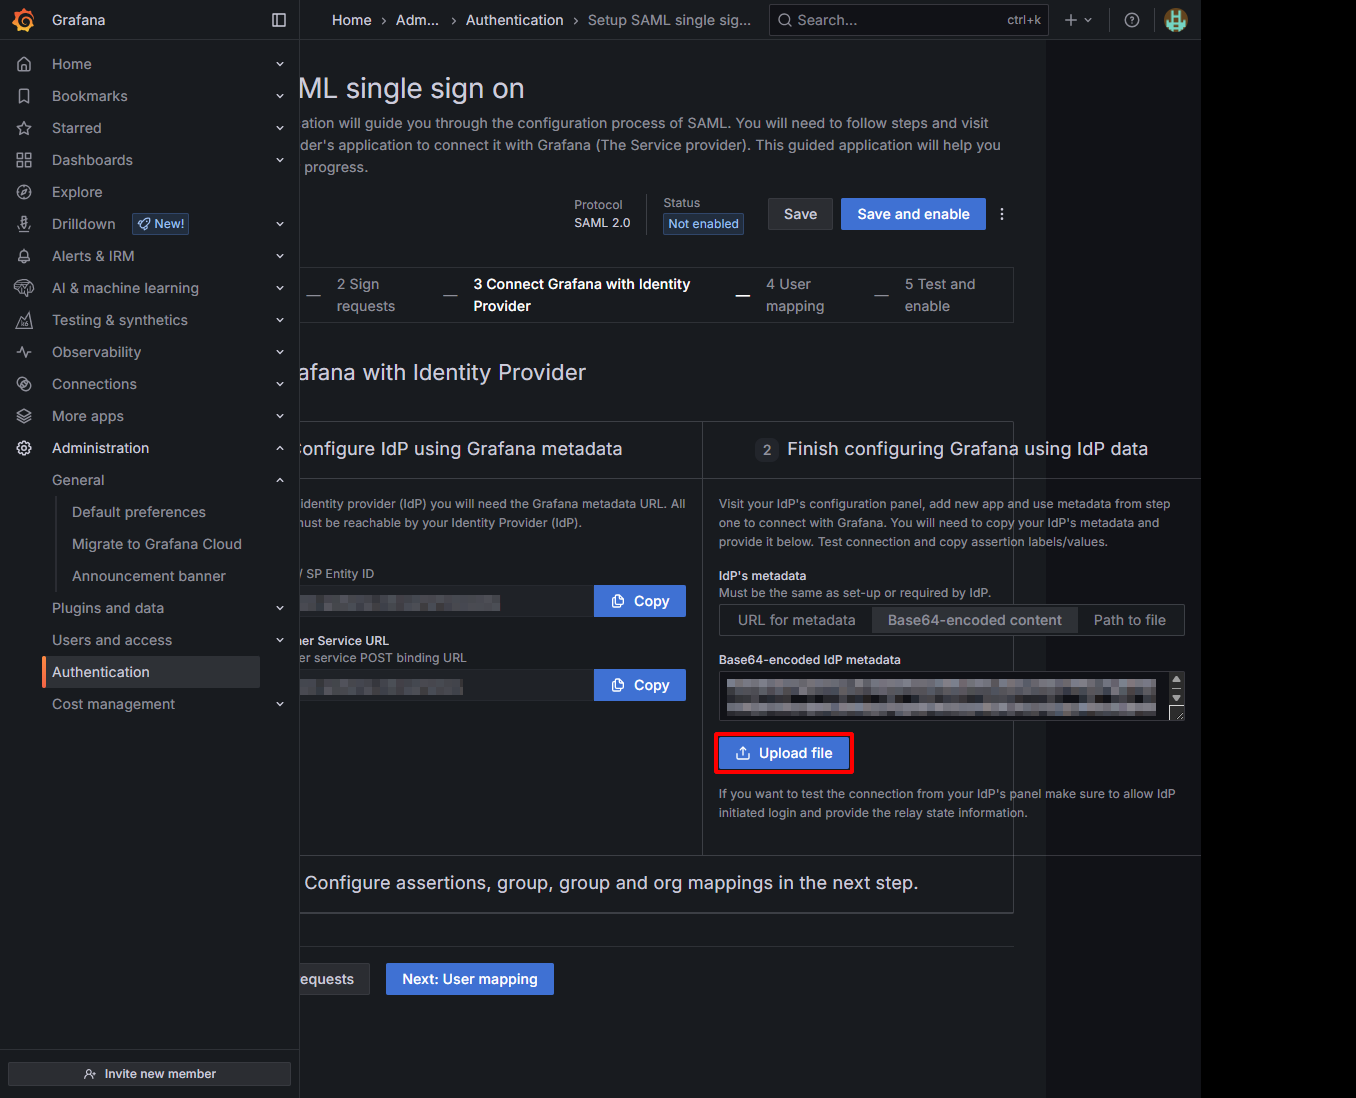Open the user profile avatar
Viewport: 1356px width, 1098px height.
pos(1175,20)
